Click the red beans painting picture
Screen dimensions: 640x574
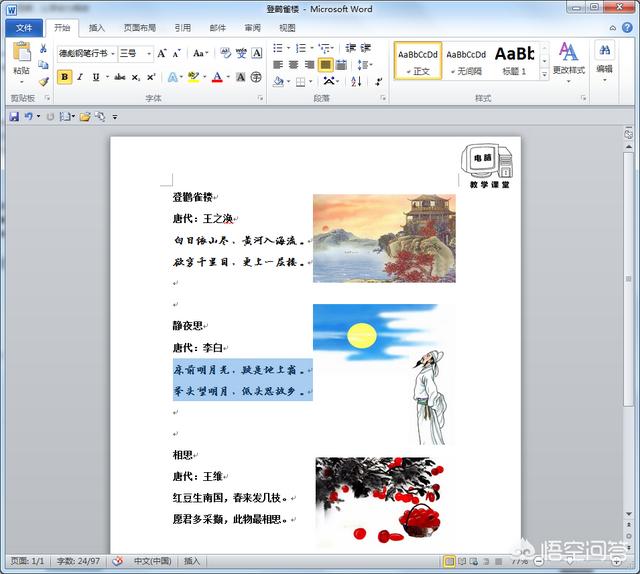[x=379, y=501]
